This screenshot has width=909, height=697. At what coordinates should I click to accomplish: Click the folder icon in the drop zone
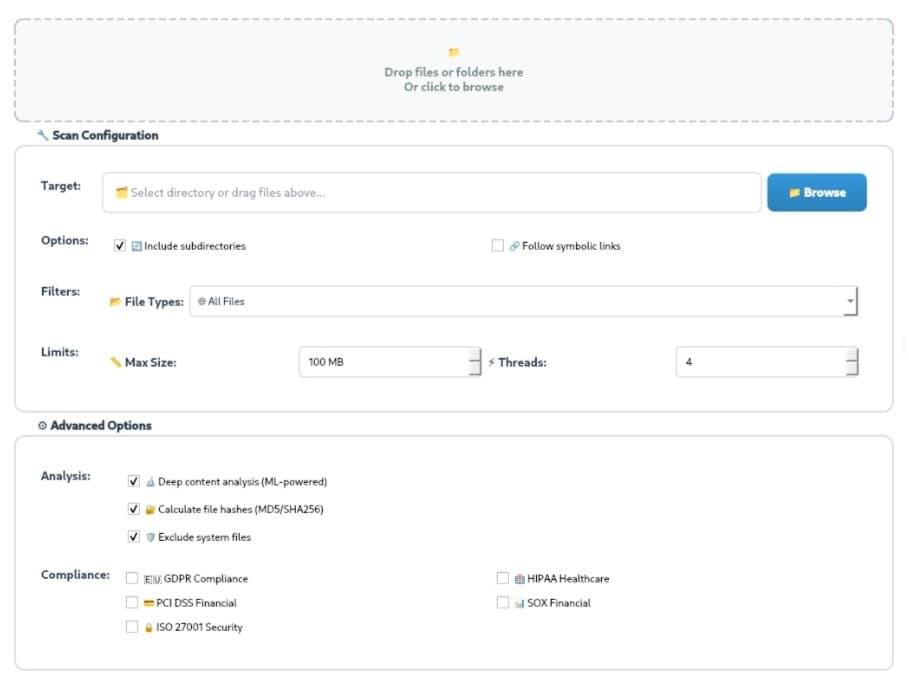pos(453,52)
